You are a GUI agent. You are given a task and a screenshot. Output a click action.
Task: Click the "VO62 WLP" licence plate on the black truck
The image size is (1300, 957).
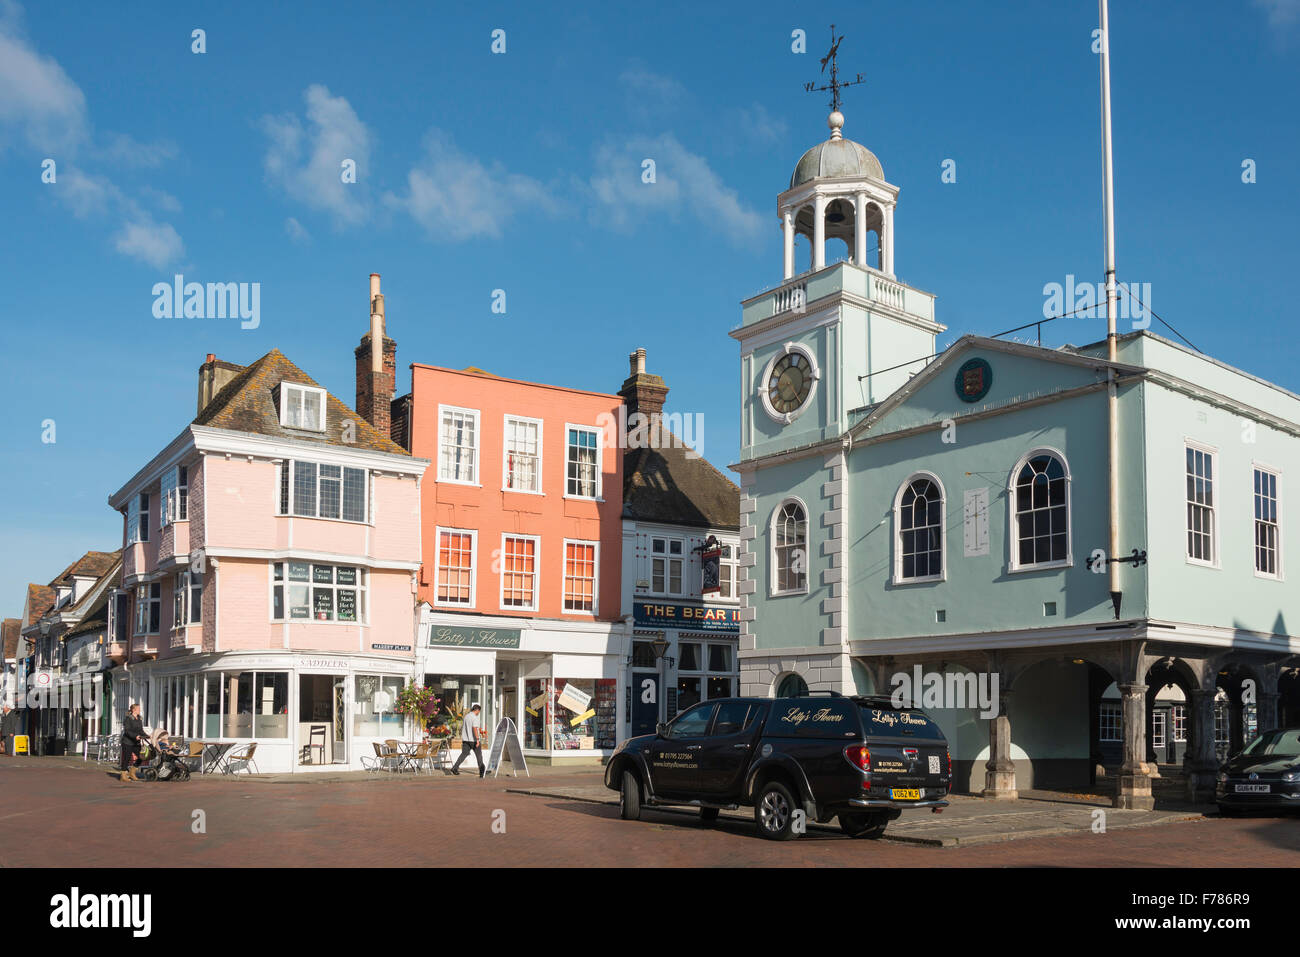(x=905, y=793)
